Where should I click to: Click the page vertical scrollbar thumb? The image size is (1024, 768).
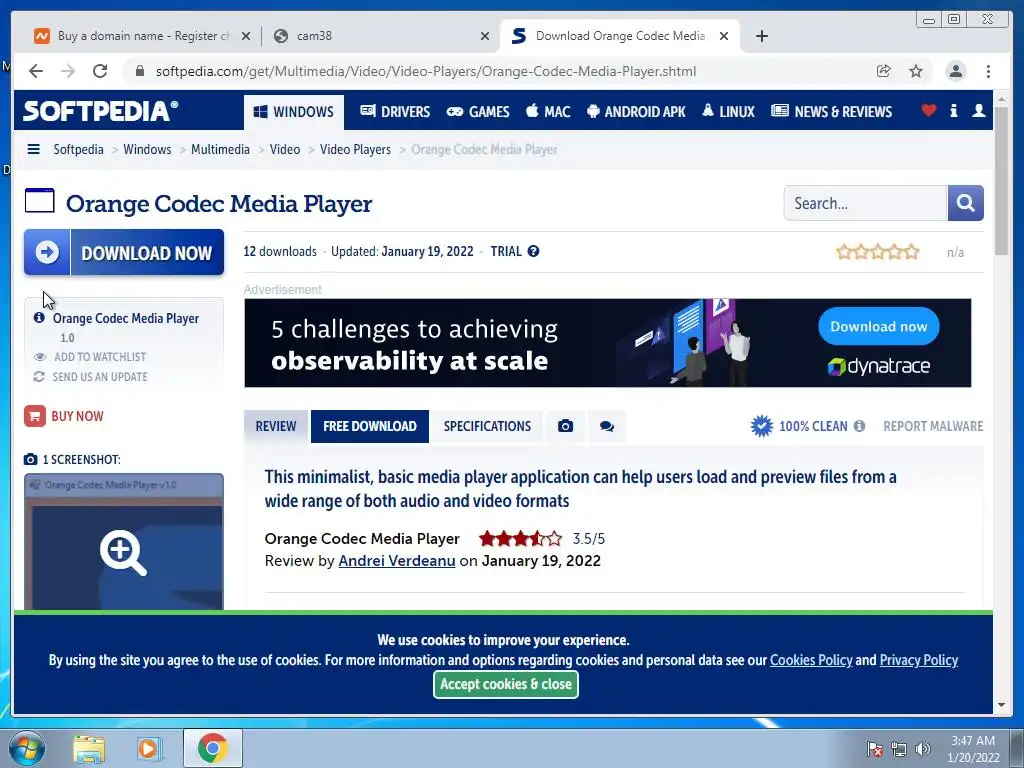(x=1002, y=182)
